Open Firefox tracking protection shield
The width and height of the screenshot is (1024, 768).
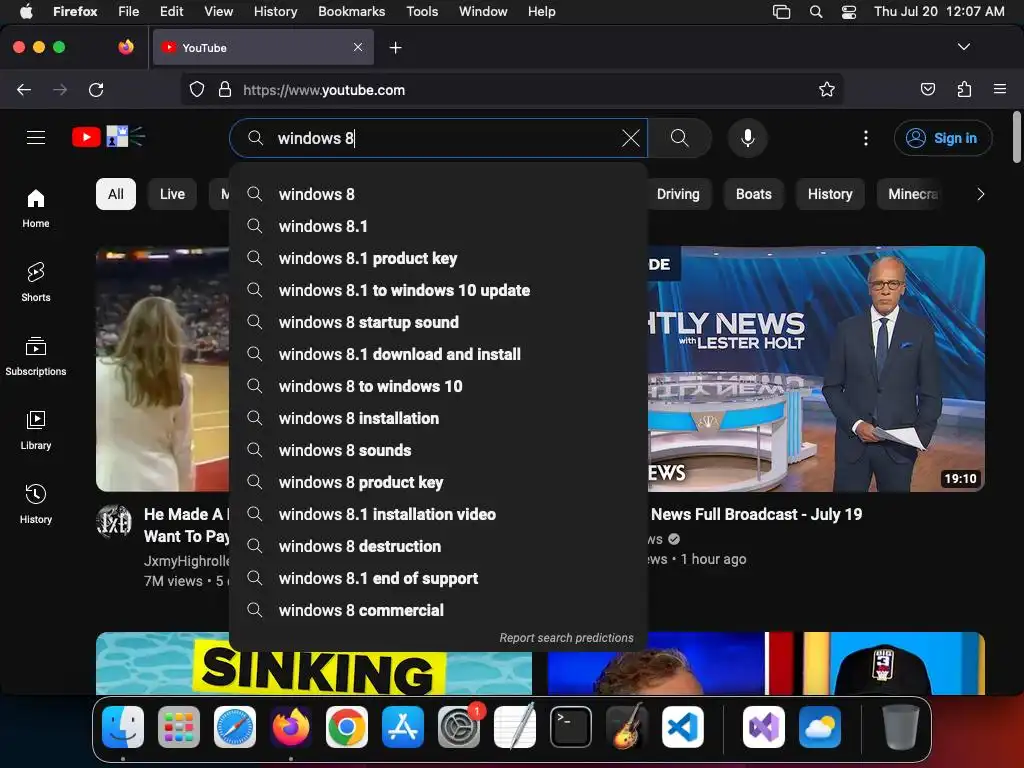197,89
